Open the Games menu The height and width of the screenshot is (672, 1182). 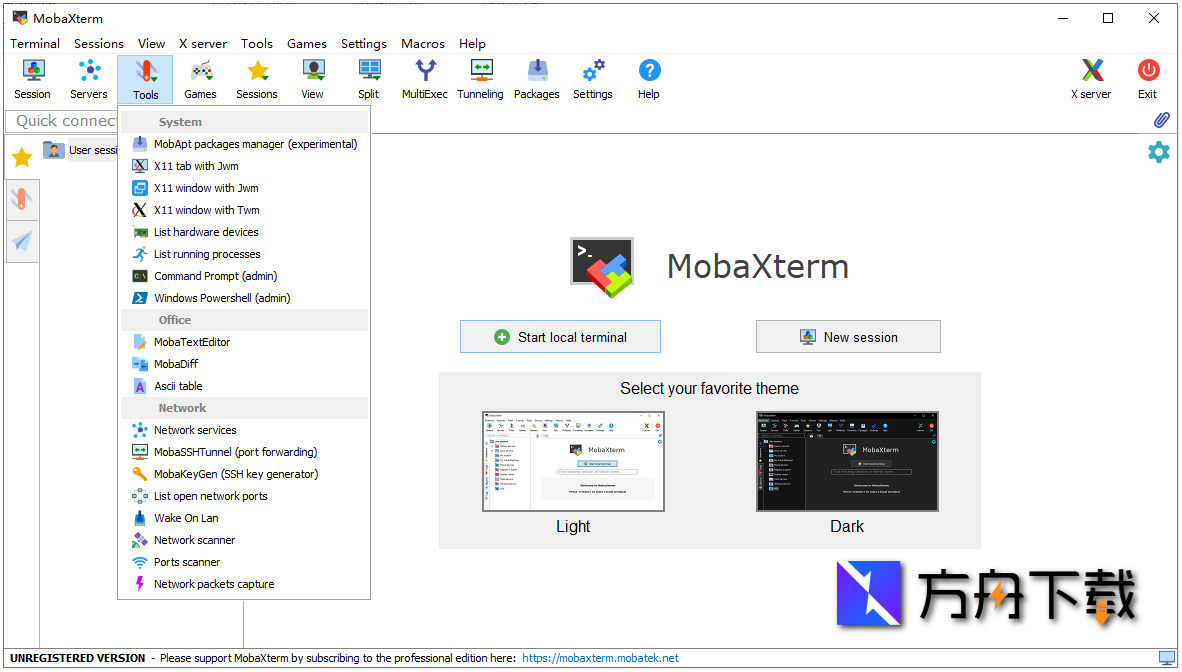[x=306, y=43]
